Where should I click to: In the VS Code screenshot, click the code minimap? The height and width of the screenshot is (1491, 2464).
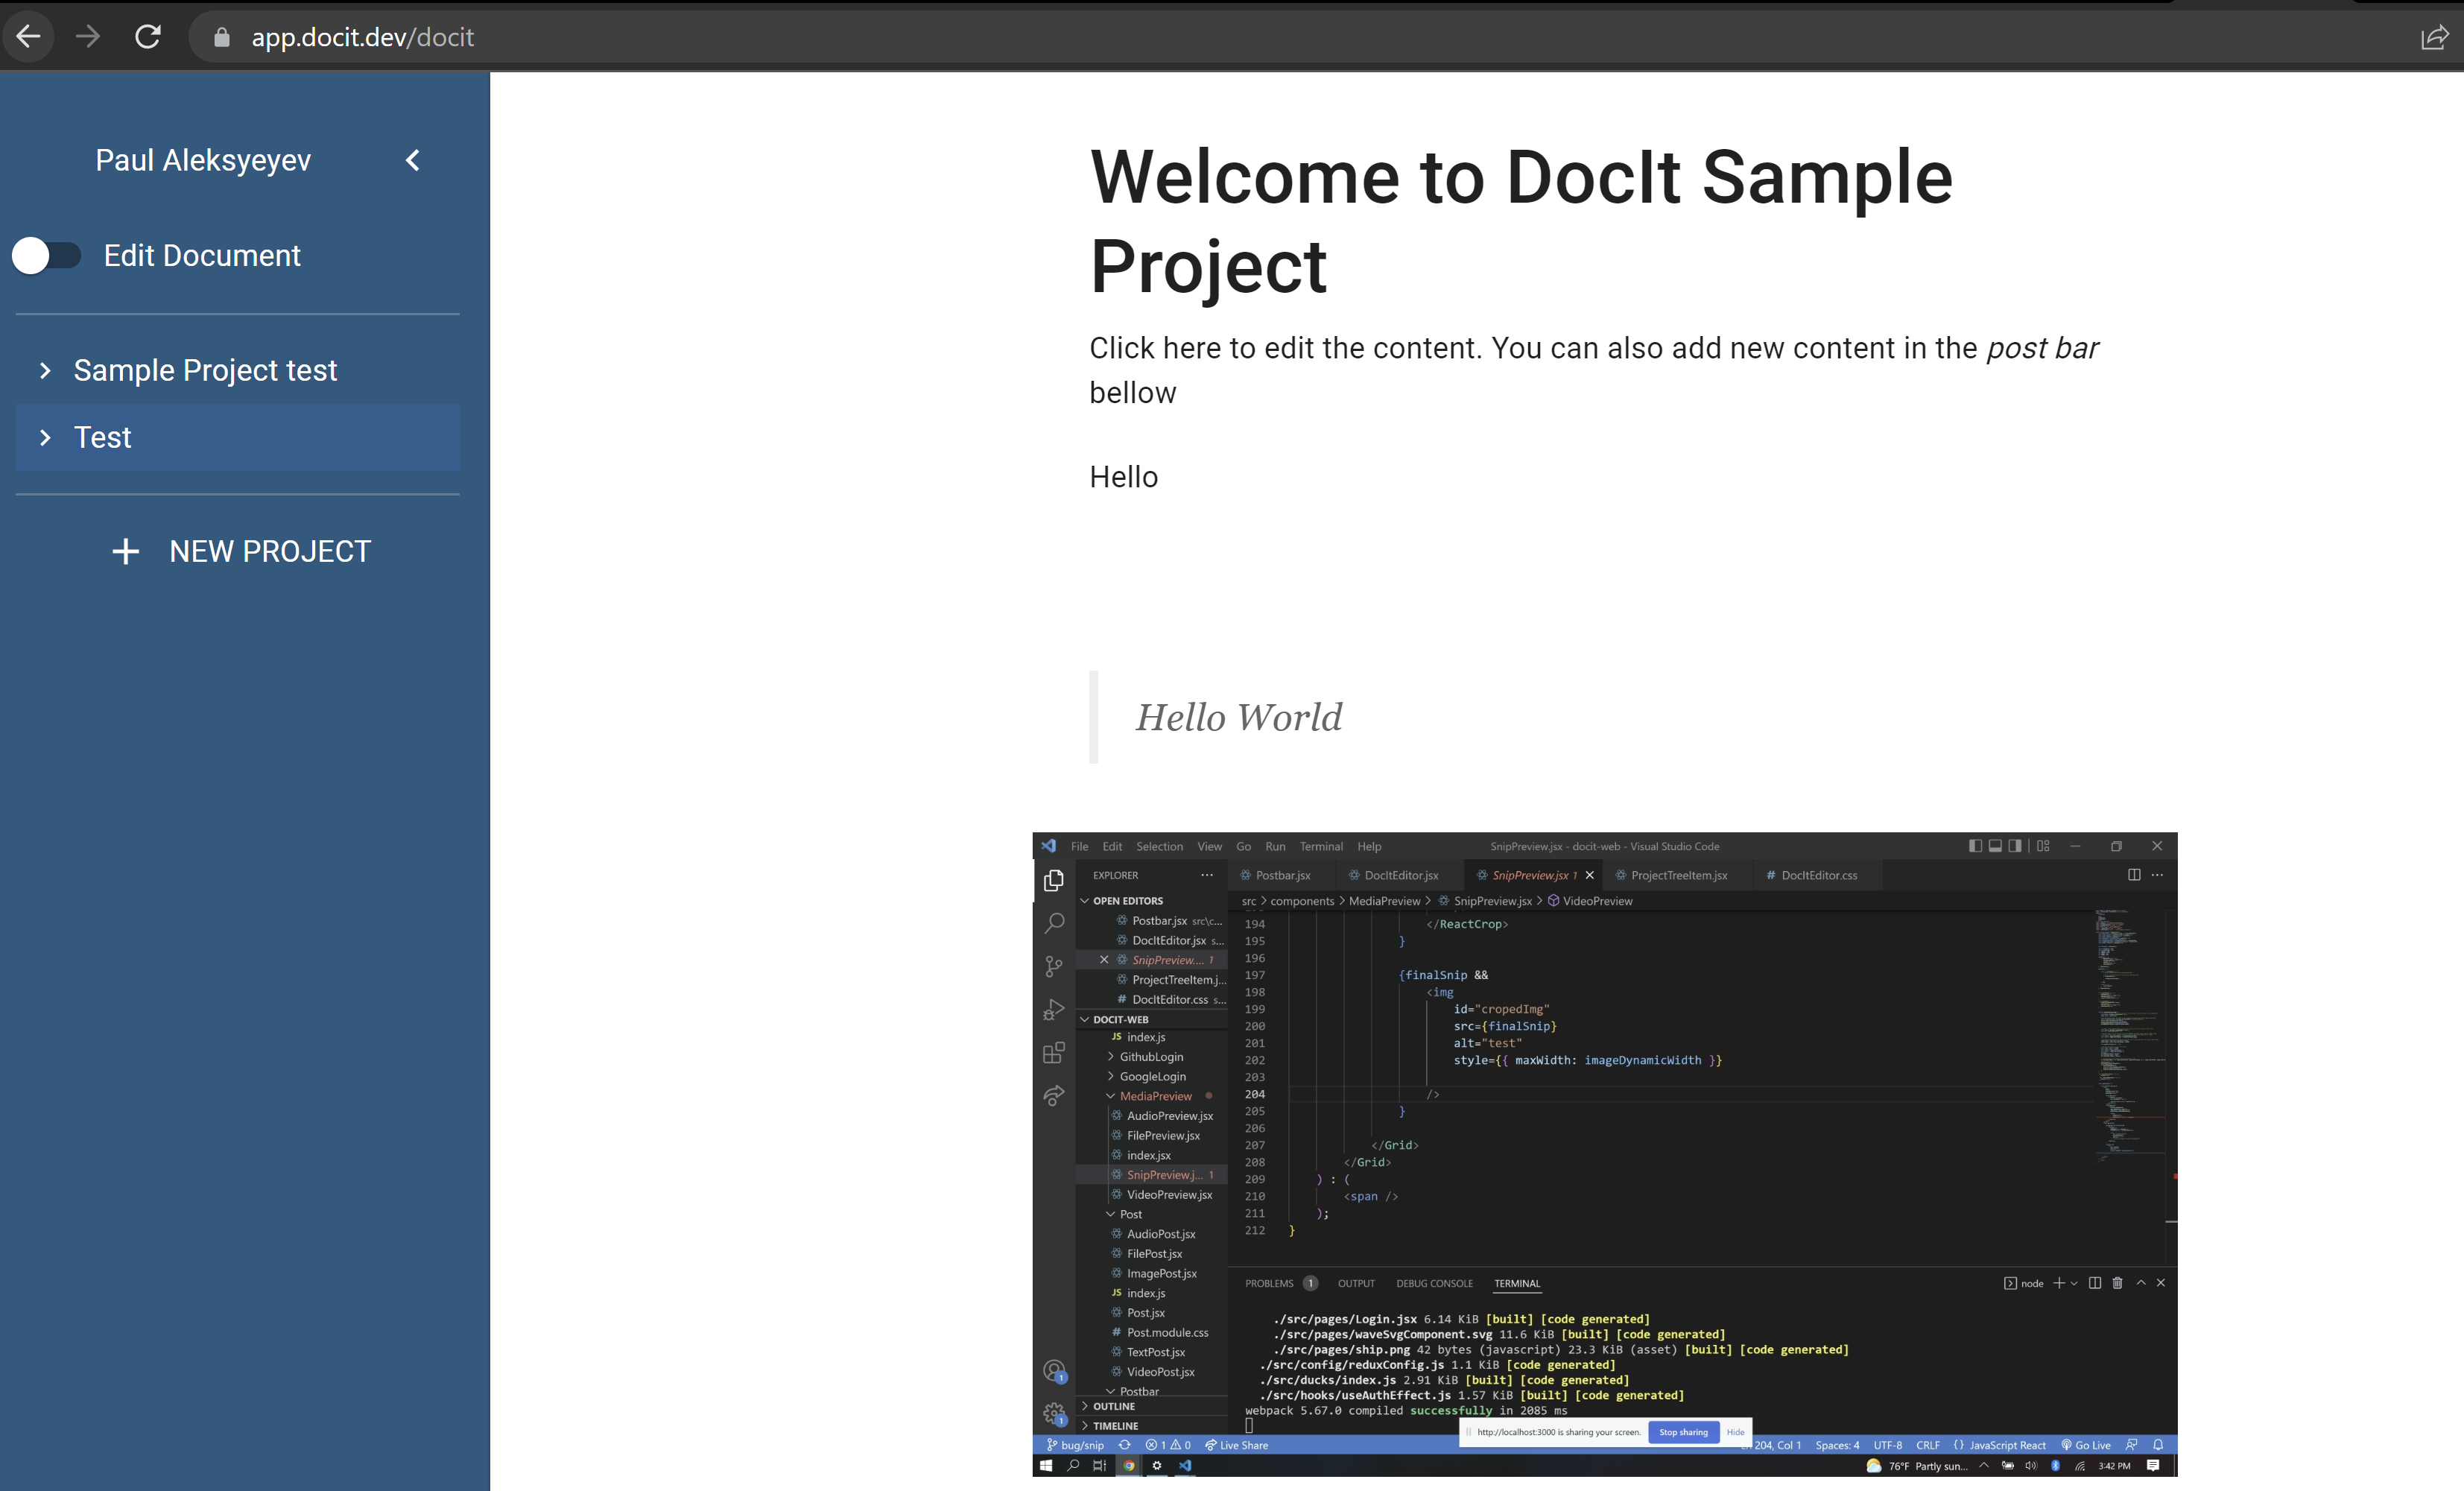pyautogui.click(x=2130, y=1035)
